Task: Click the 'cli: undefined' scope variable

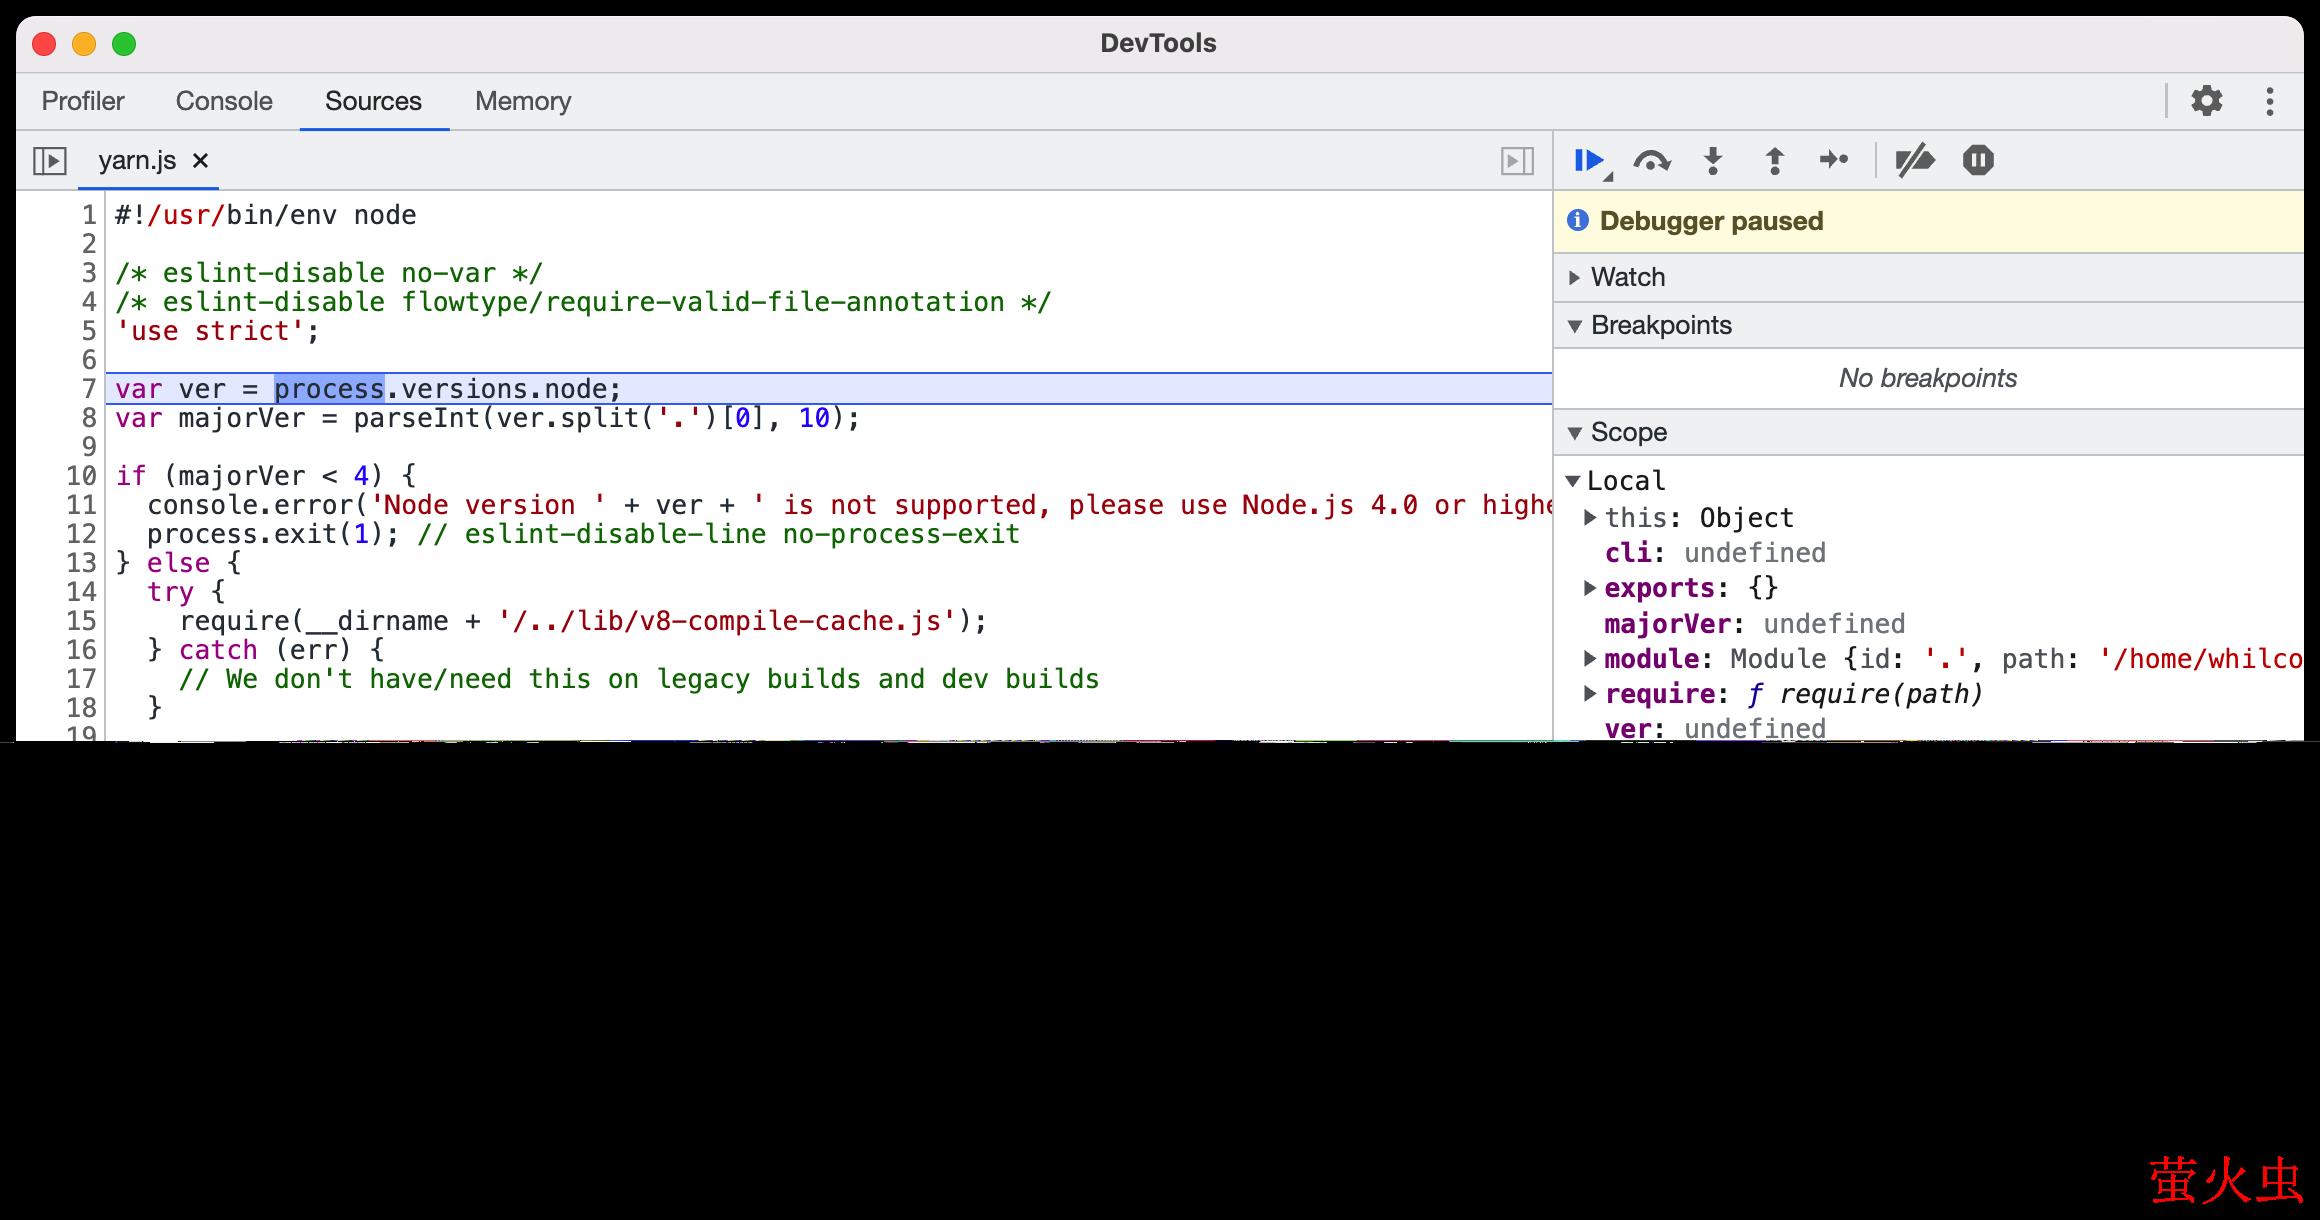Action: pos(1715,553)
